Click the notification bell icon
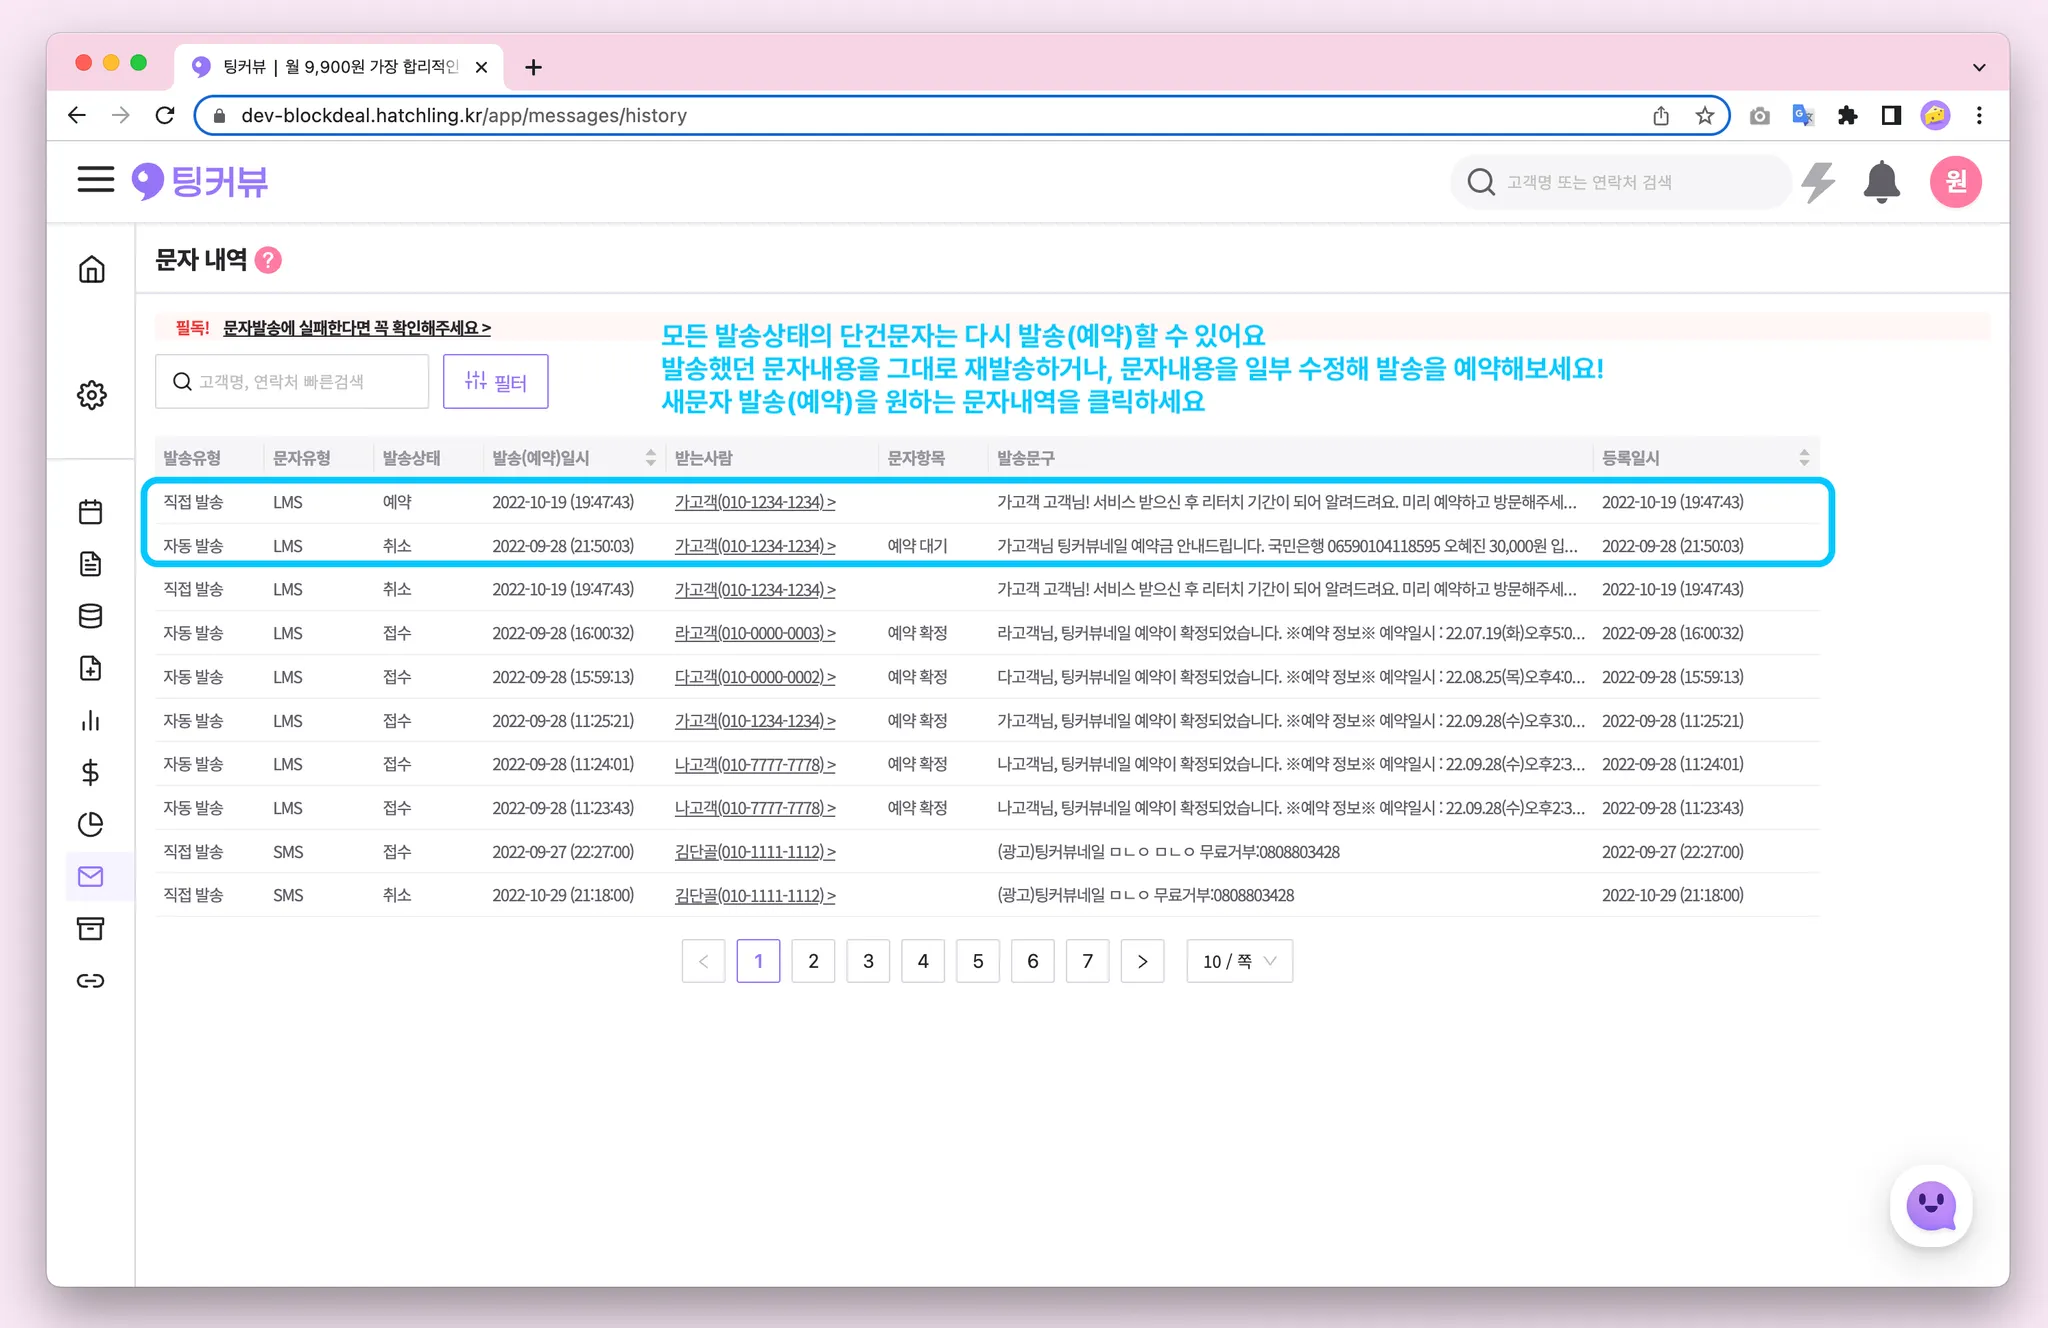This screenshot has width=2048, height=1328. (x=1881, y=182)
